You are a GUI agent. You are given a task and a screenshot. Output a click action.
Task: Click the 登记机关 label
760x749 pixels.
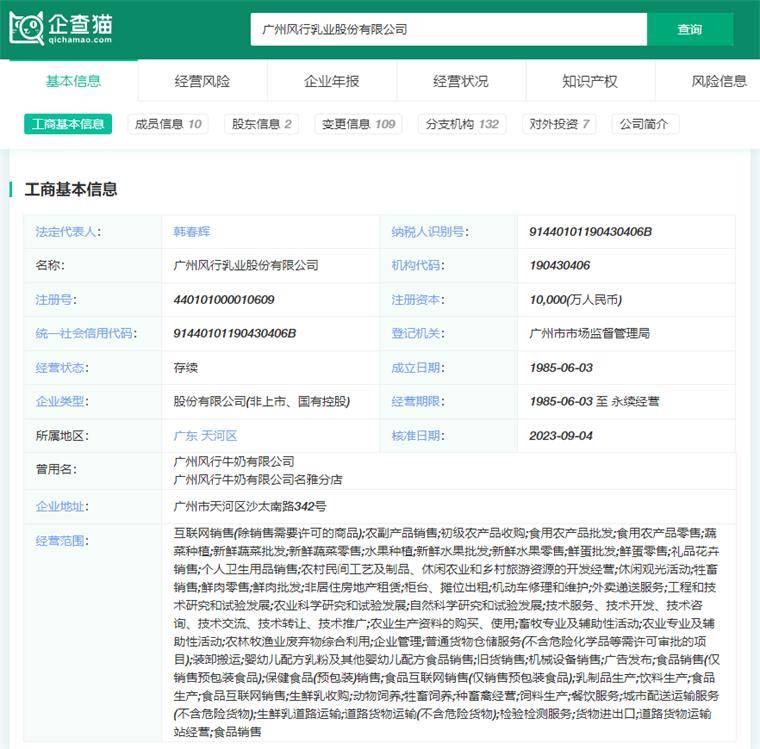coord(418,334)
